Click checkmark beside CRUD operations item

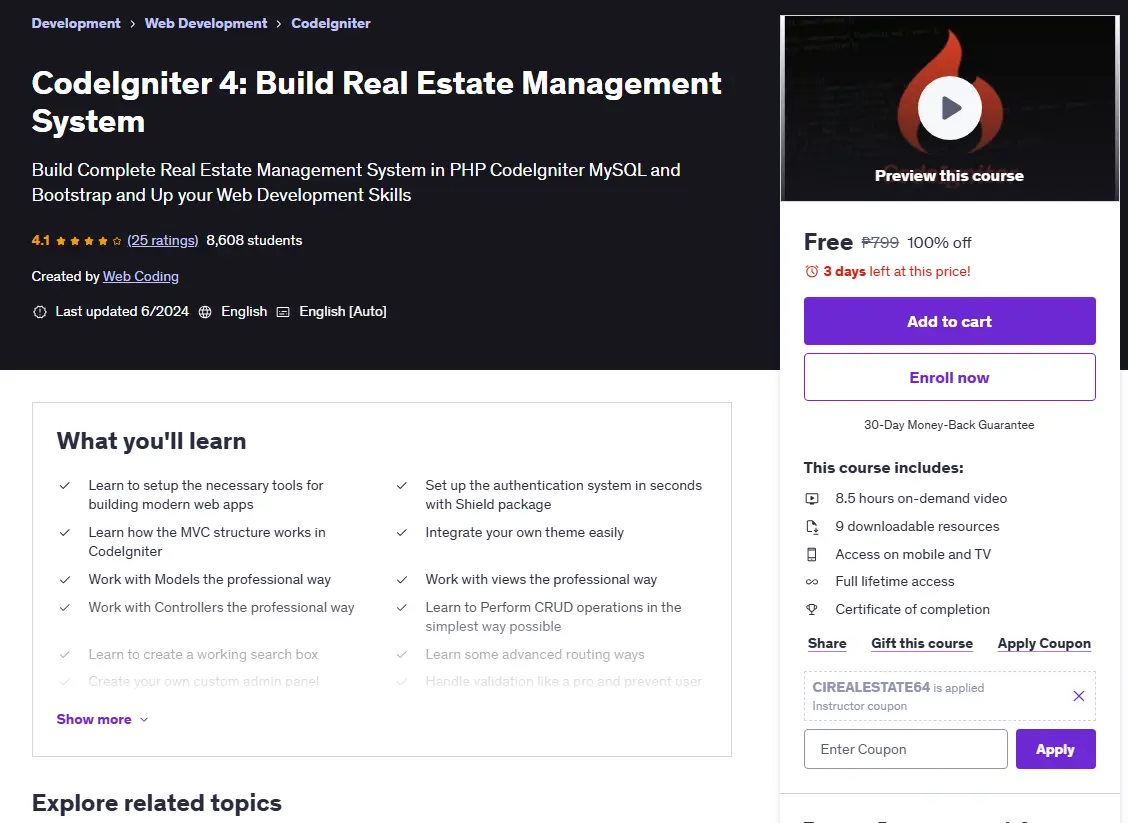401,607
